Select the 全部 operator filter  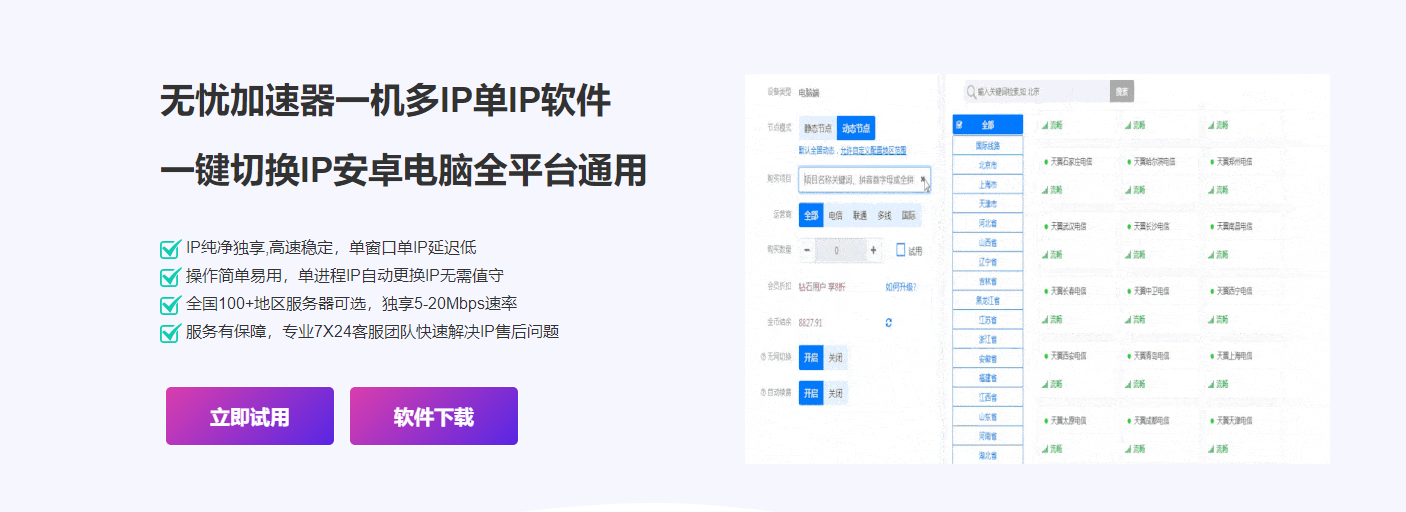811,215
